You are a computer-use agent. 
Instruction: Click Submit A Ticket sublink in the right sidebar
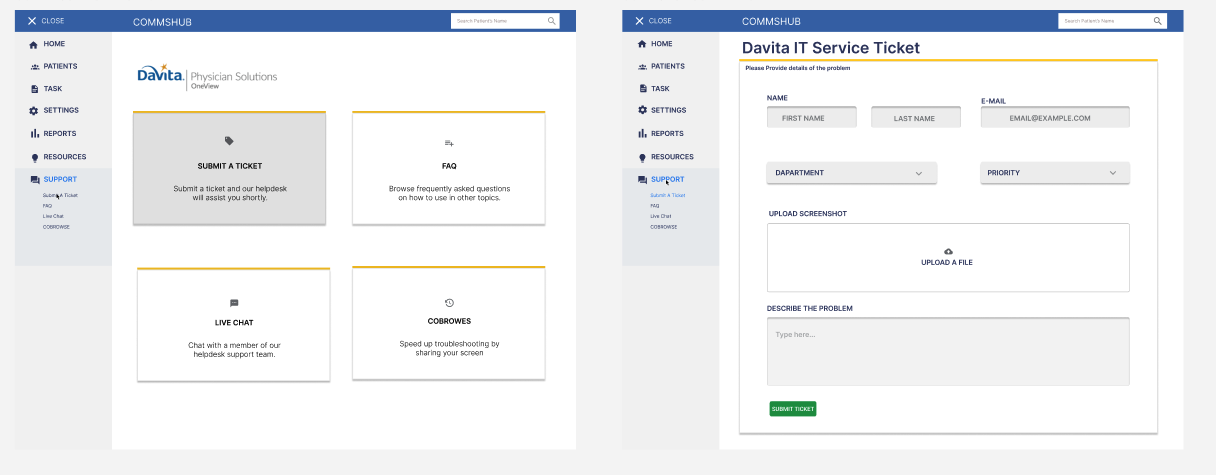tap(668, 195)
